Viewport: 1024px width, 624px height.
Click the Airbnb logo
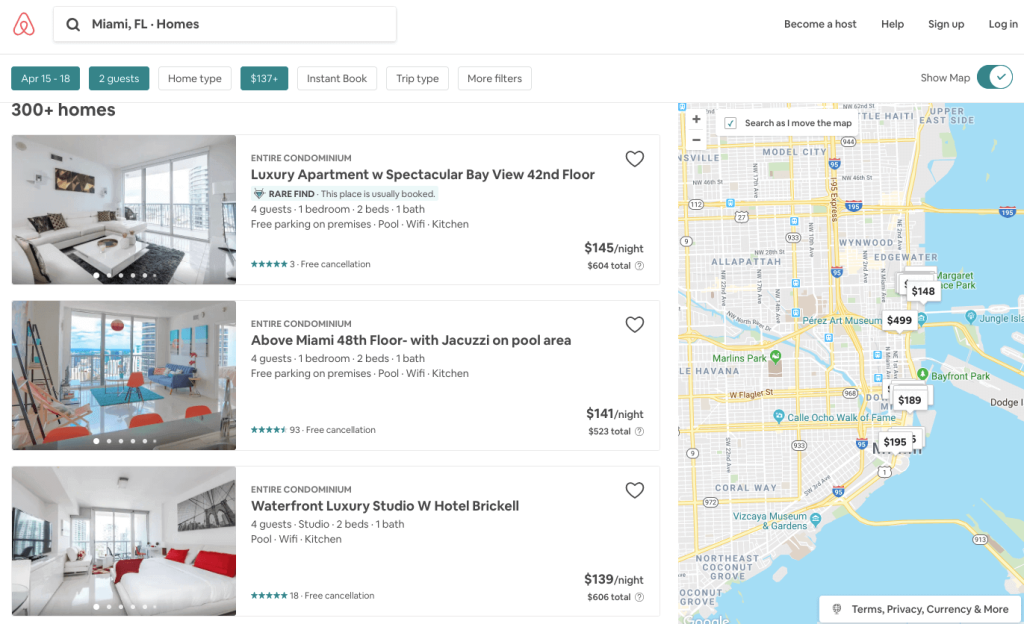tap(24, 24)
